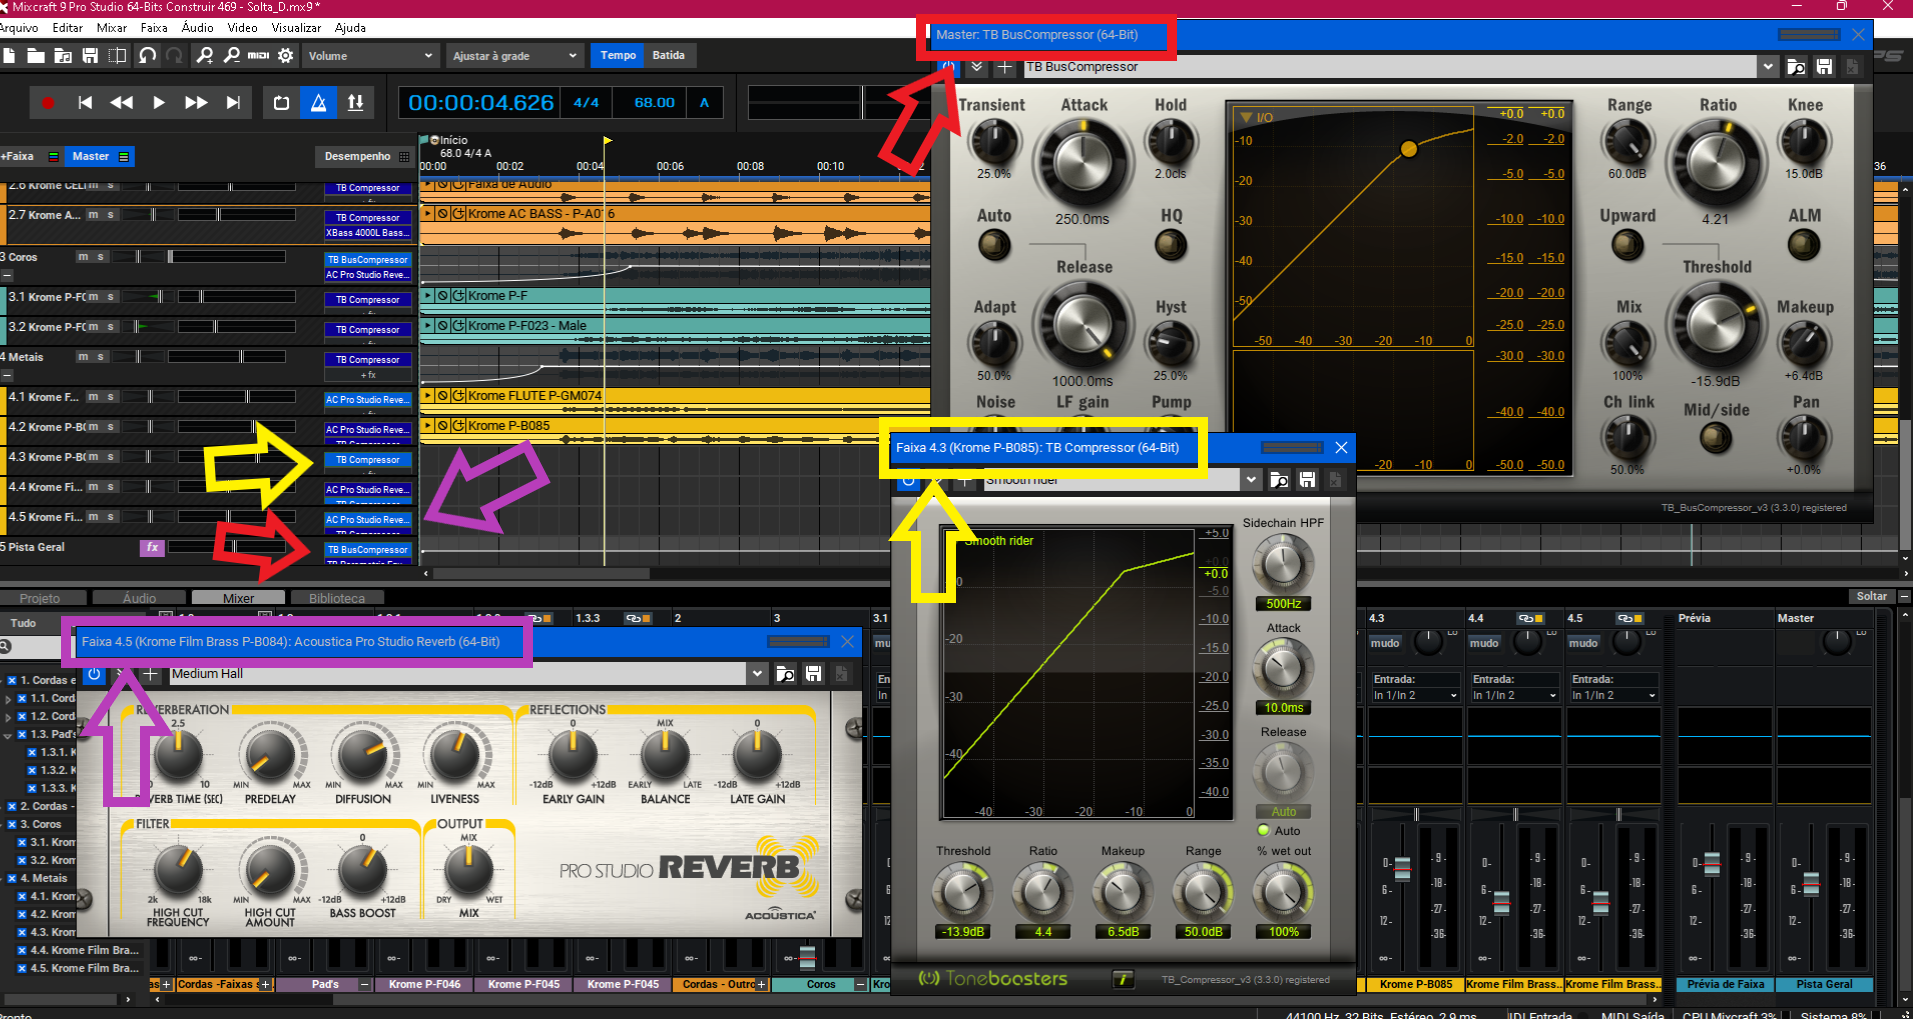The width and height of the screenshot is (1913, 1019).
Task: Switch to the Mixer tab
Action: 238,598
